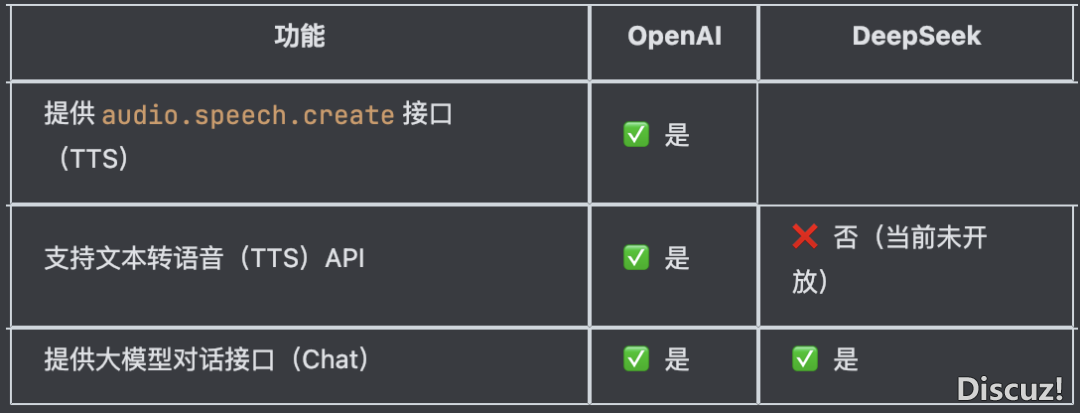The width and height of the screenshot is (1080, 413).
Task: Click 是 in OpenAI Chat row
Action: pos(677,359)
